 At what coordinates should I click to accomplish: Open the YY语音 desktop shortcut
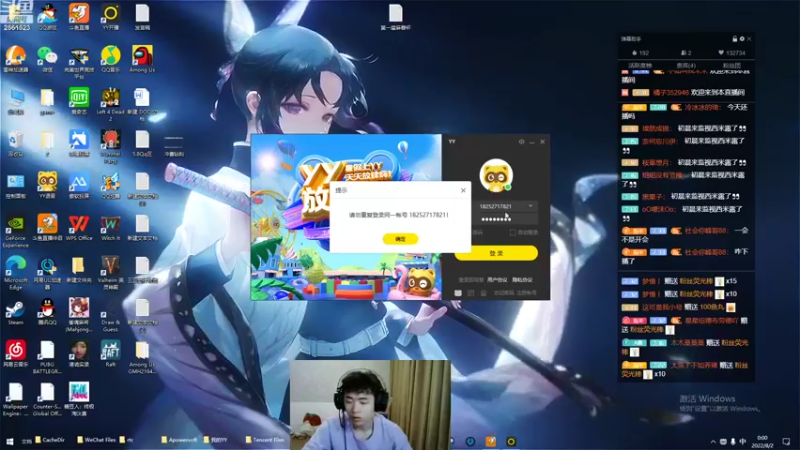tap(47, 185)
